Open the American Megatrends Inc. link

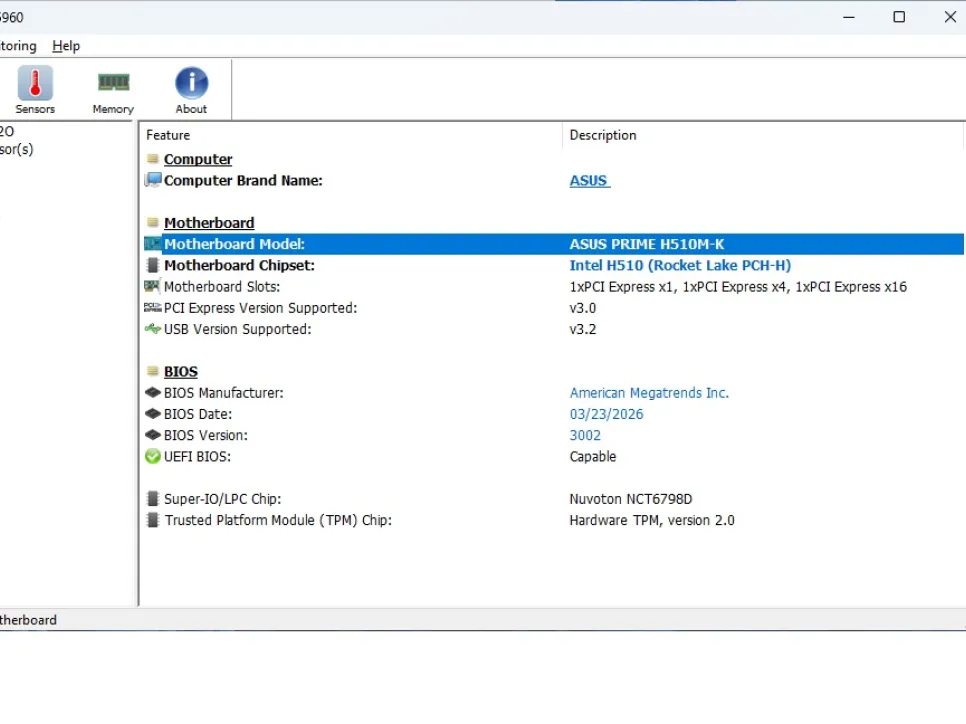(x=649, y=393)
